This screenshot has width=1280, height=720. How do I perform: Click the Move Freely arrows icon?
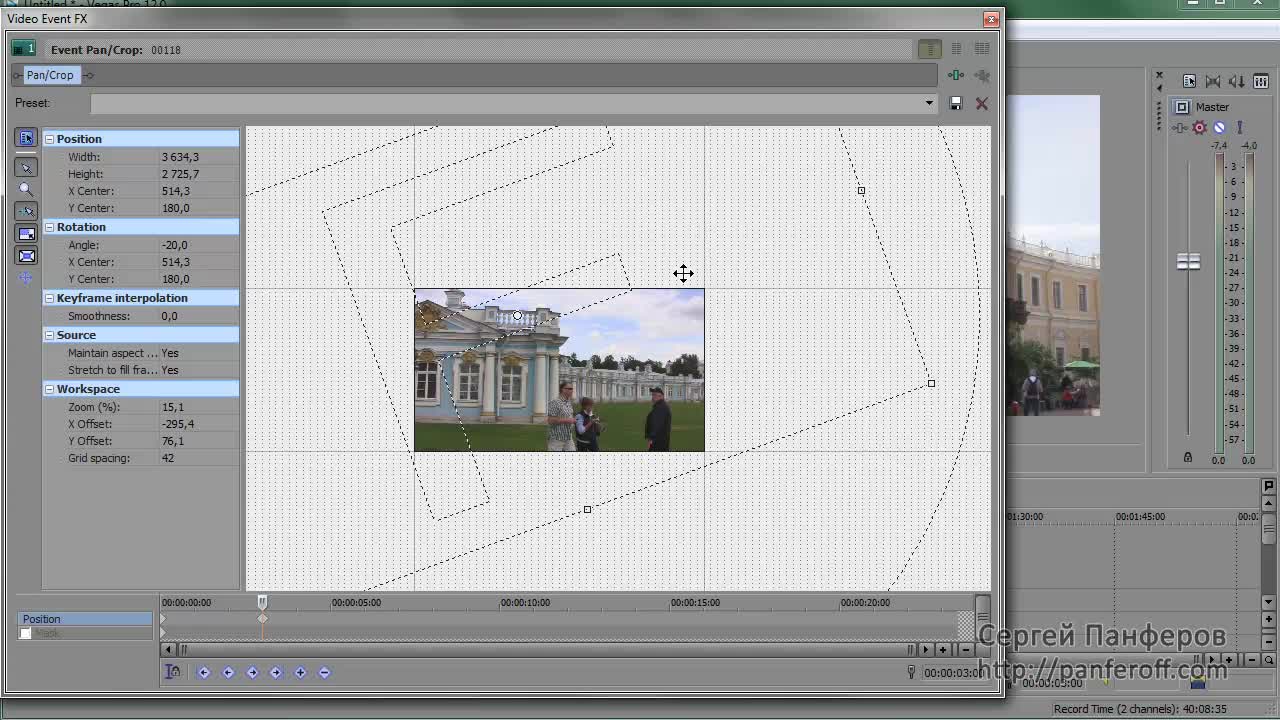(27, 278)
